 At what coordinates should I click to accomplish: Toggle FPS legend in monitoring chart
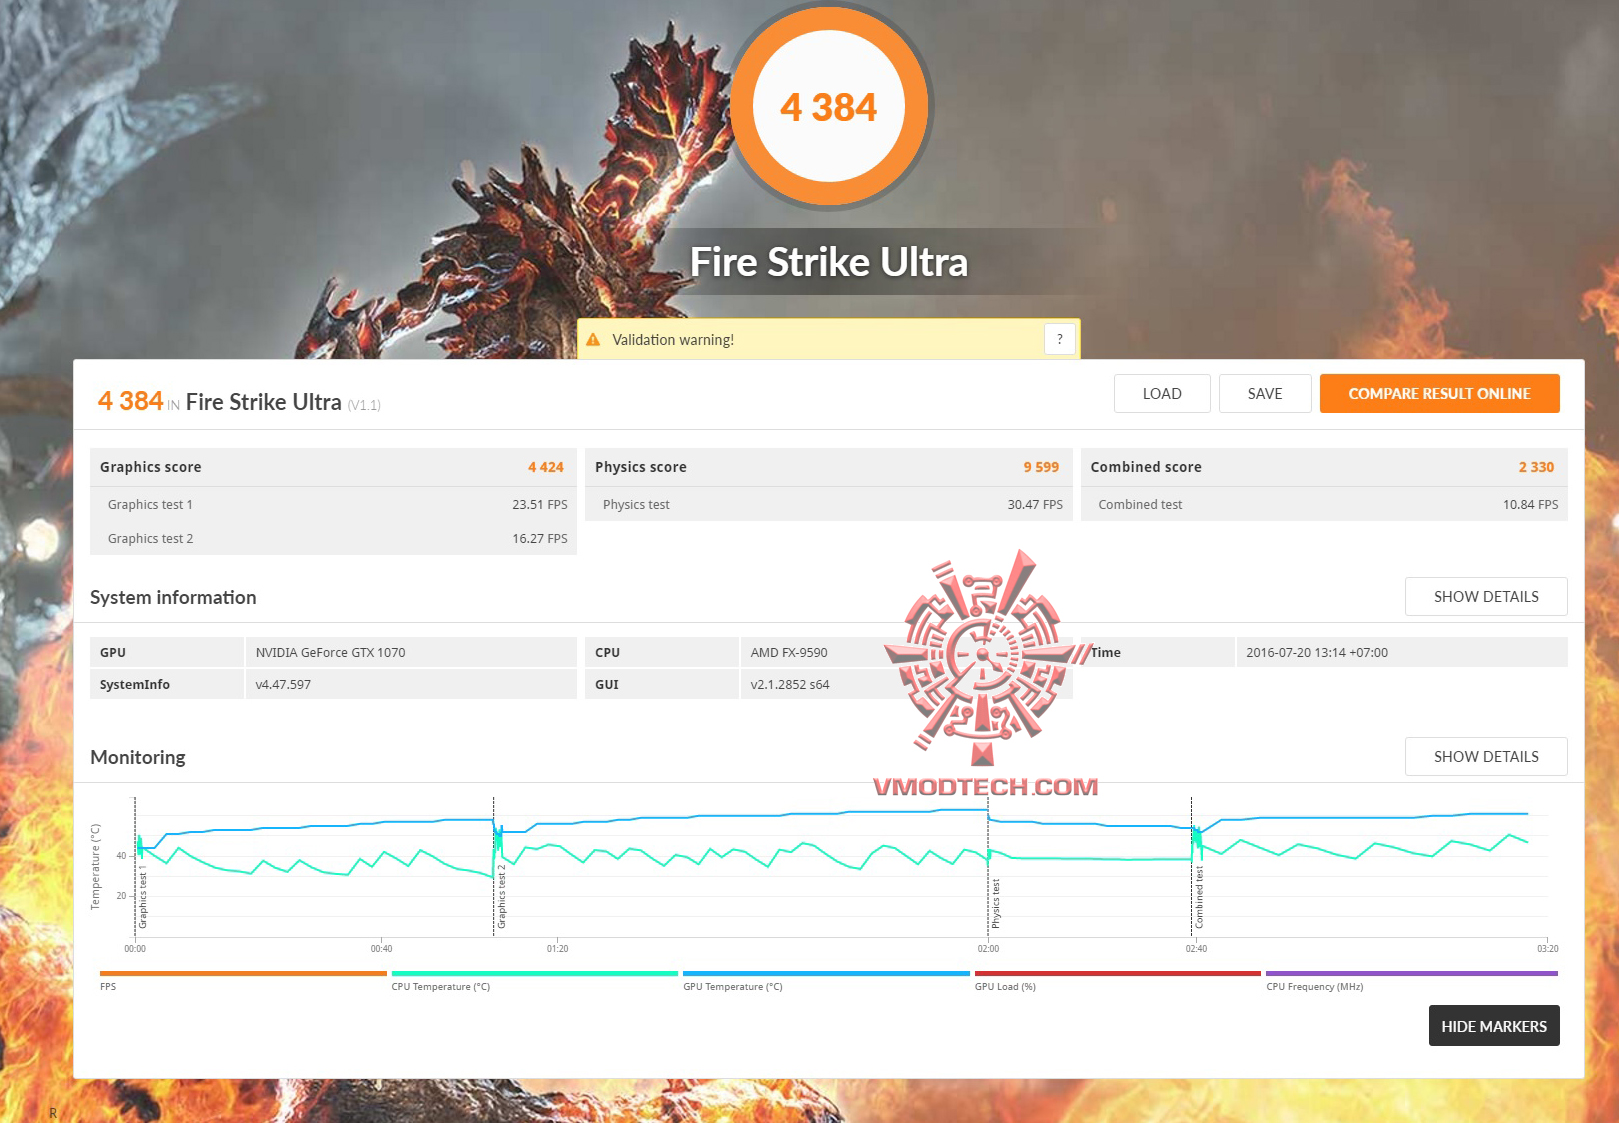(x=243, y=980)
